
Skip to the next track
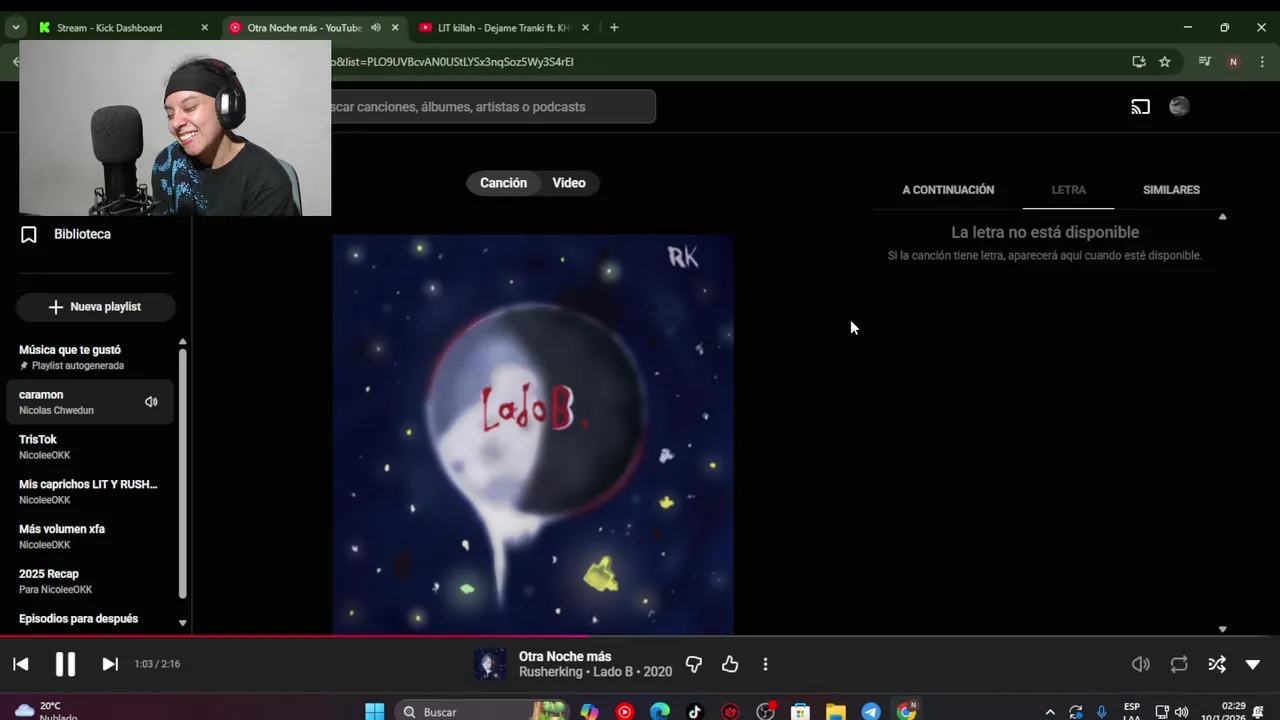tap(110, 664)
